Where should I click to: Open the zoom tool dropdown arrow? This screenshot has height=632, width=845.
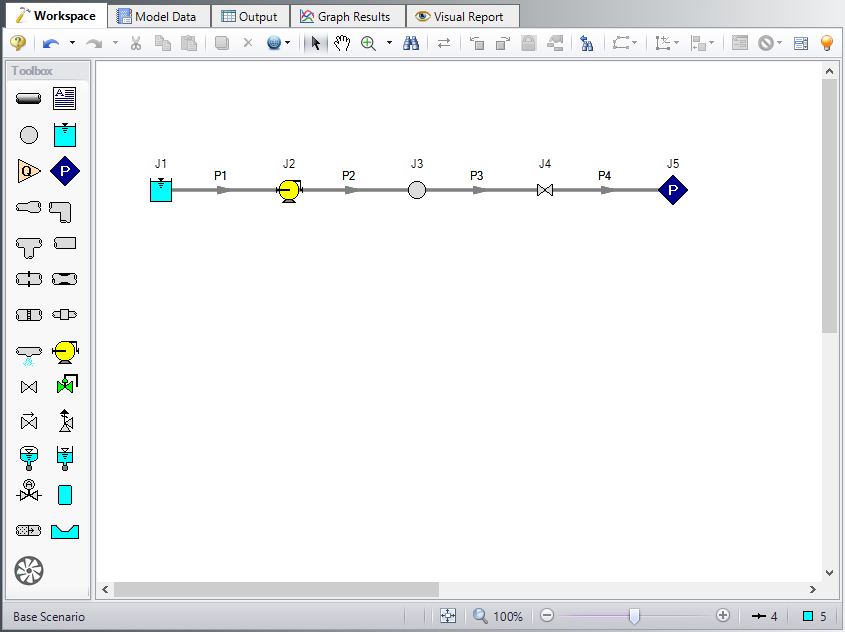click(389, 43)
